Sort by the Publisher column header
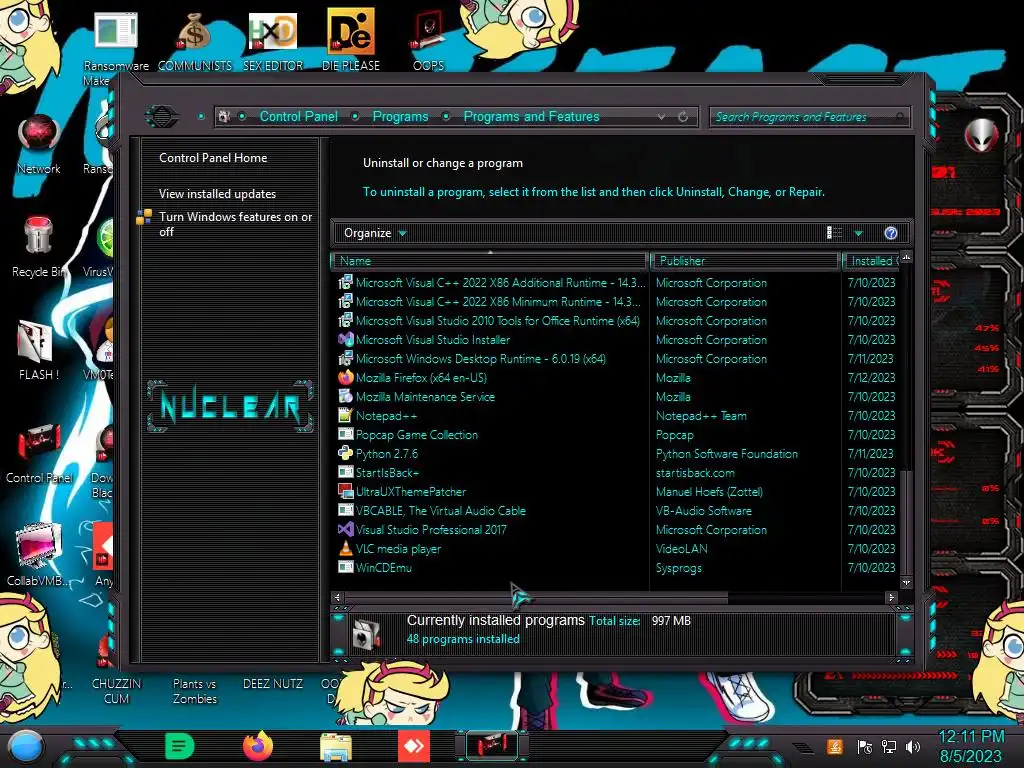 744,261
